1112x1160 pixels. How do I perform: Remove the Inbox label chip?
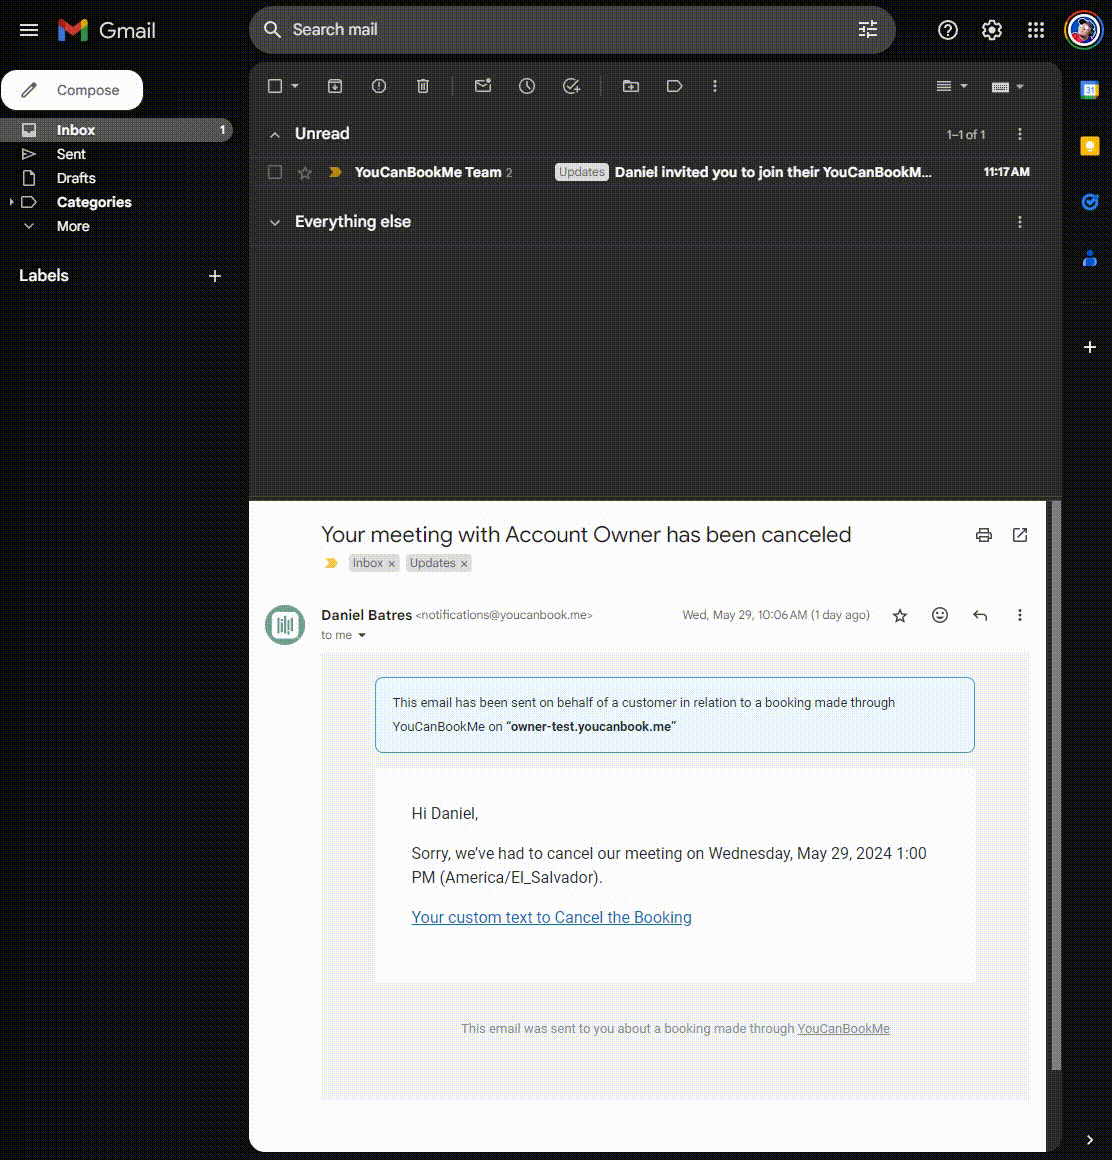coord(391,564)
